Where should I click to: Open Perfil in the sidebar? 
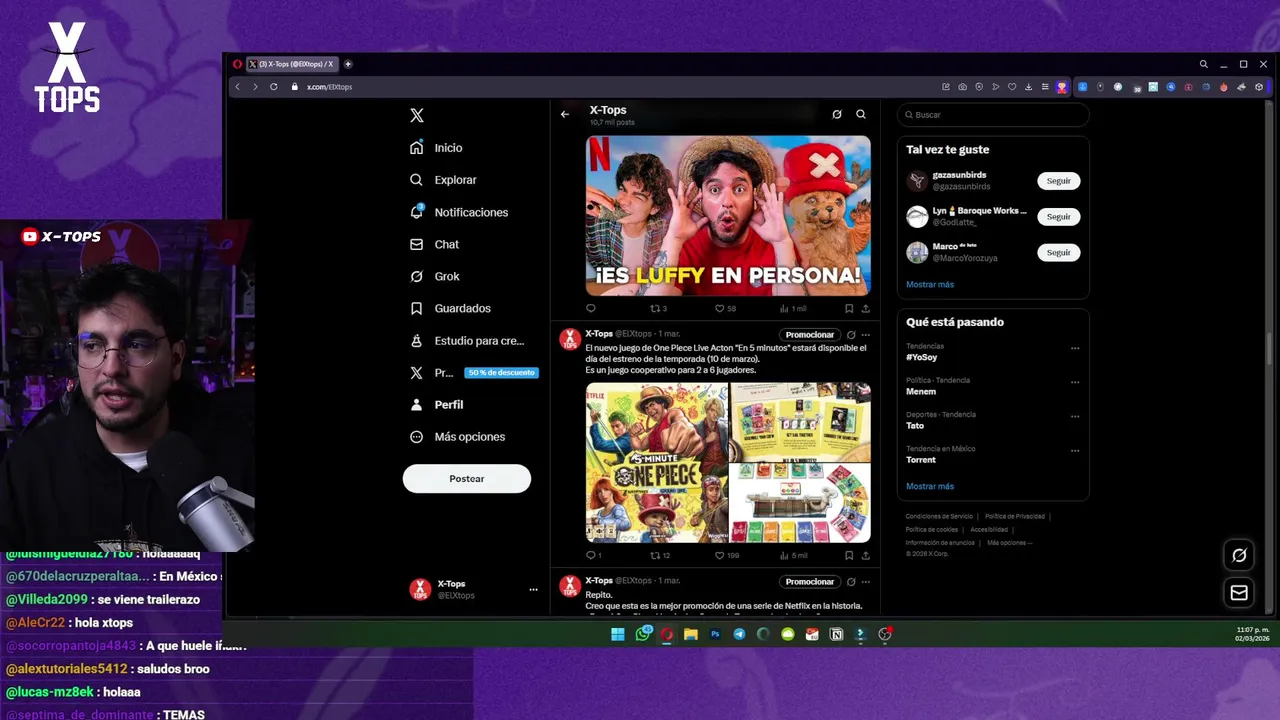tap(437, 404)
